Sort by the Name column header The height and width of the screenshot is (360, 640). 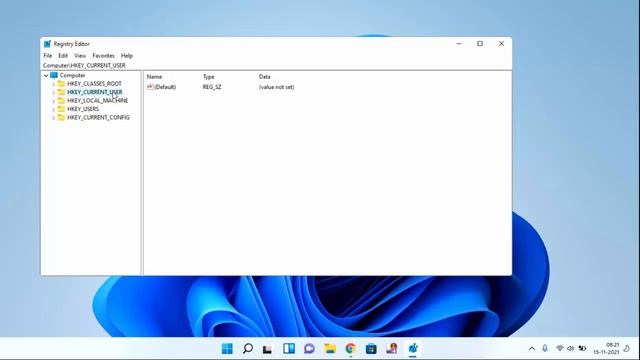coord(154,77)
